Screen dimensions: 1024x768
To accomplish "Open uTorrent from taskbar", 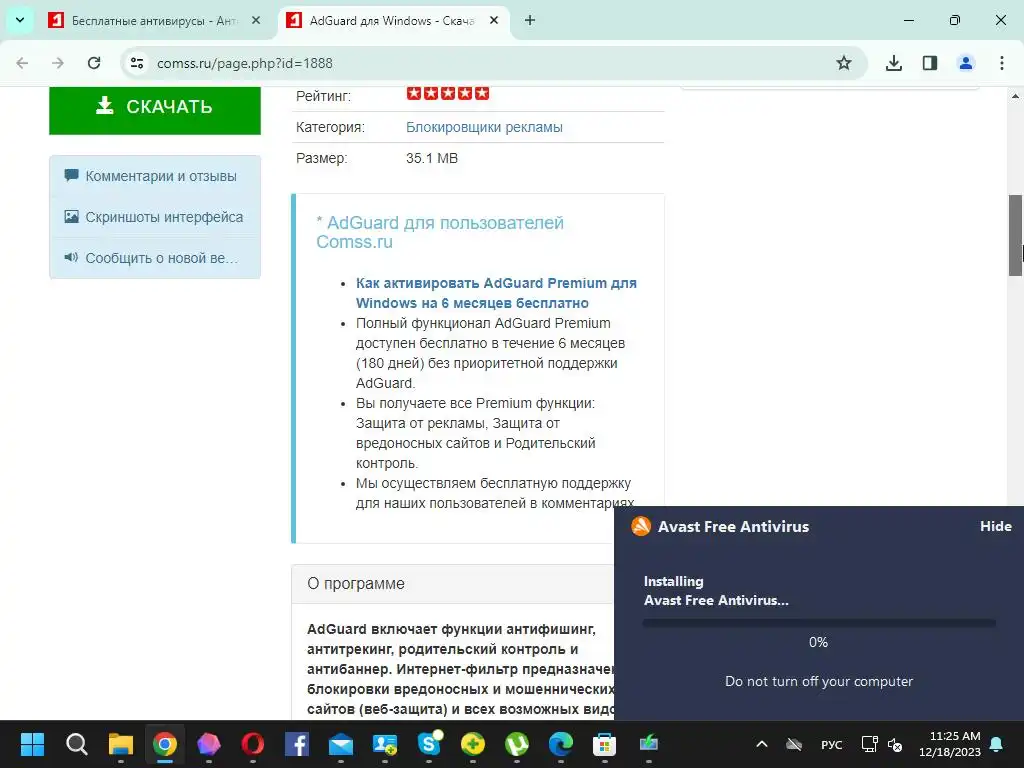I will tap(517, 744).
